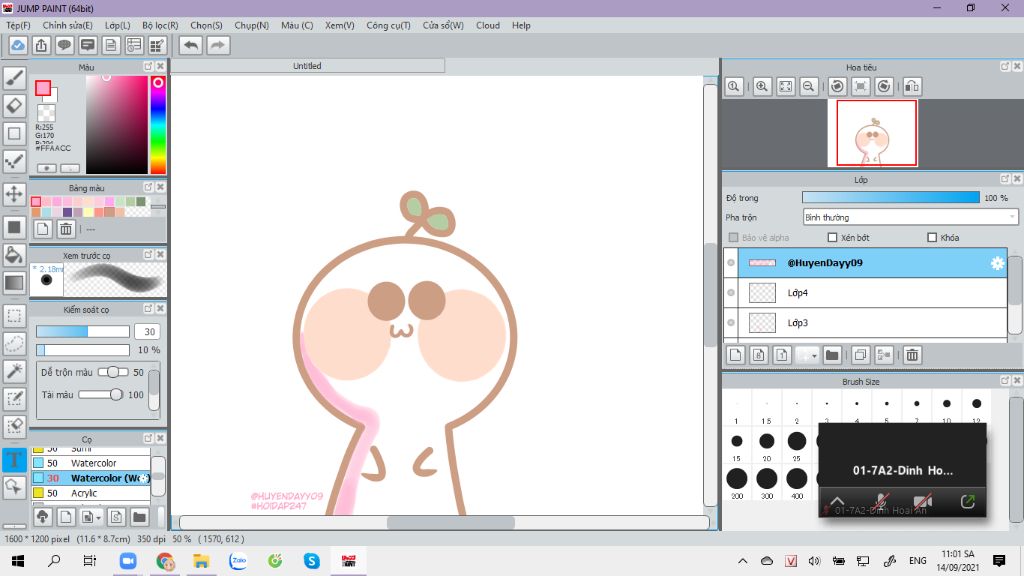This screenshot has width=1024, height=576.
Task: Open Zoom app in Windows taskbar
Action: click(x=128, y=561)
